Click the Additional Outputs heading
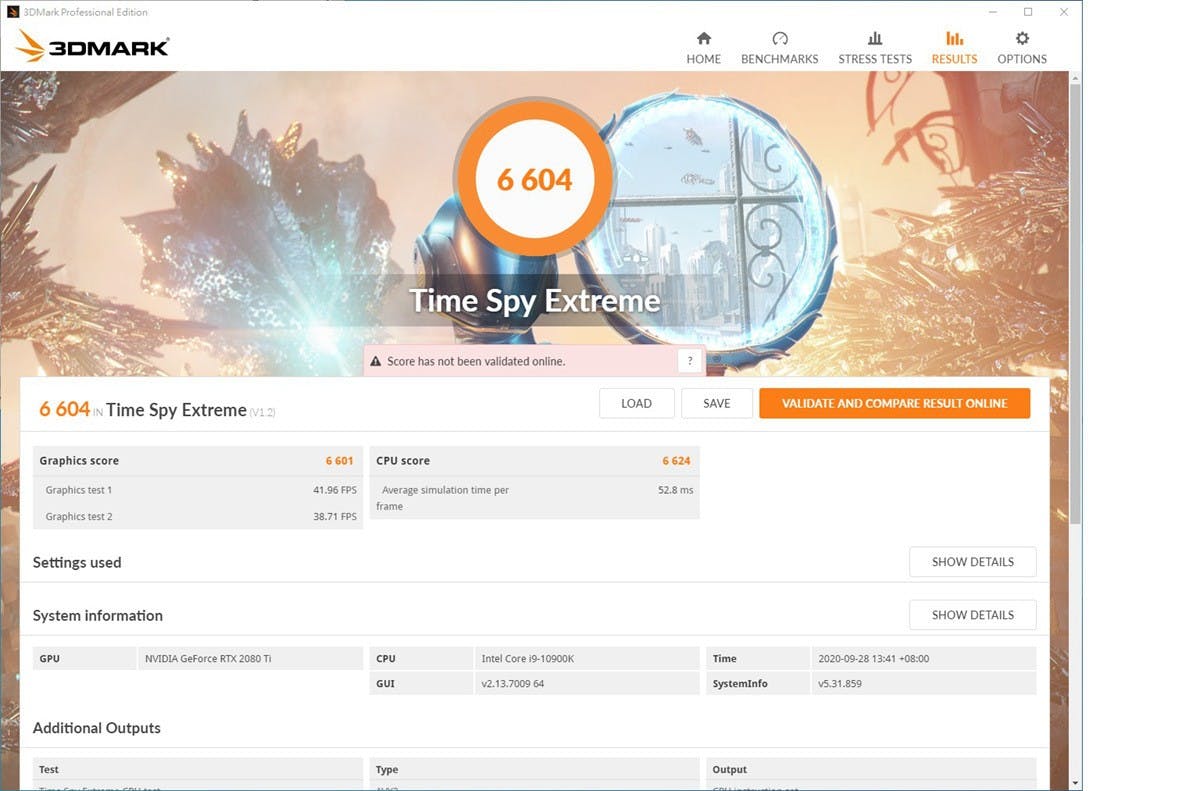The height and width of the screenshot is (791, 1200). click(x=97, y=728)
